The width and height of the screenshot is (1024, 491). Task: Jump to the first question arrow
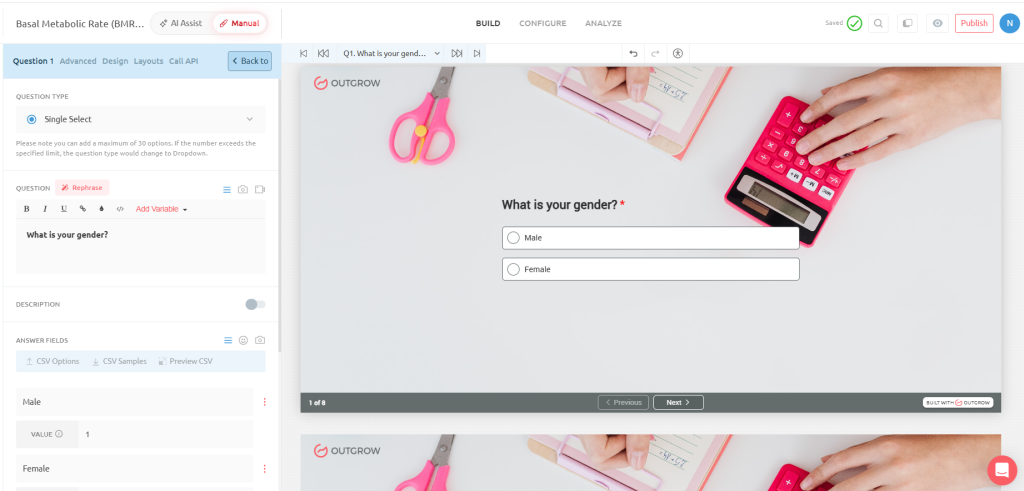pos(303,54)
